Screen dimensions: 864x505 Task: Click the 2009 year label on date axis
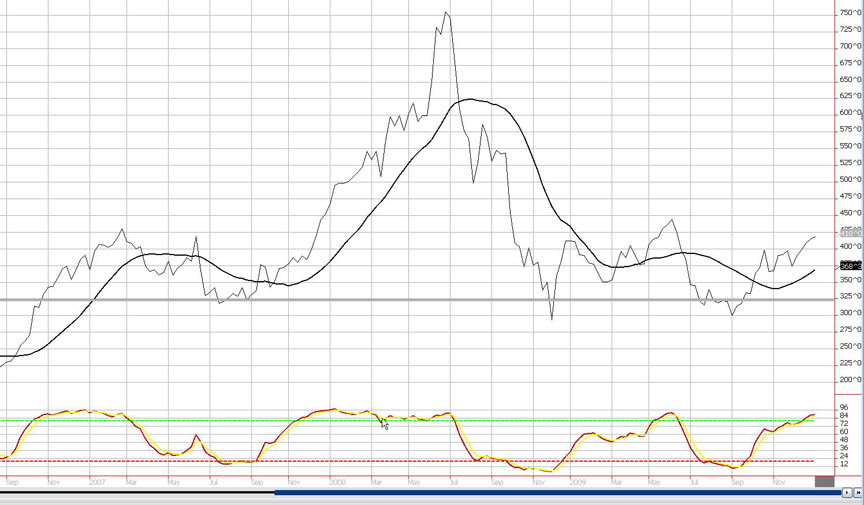(x=578, y=482)
